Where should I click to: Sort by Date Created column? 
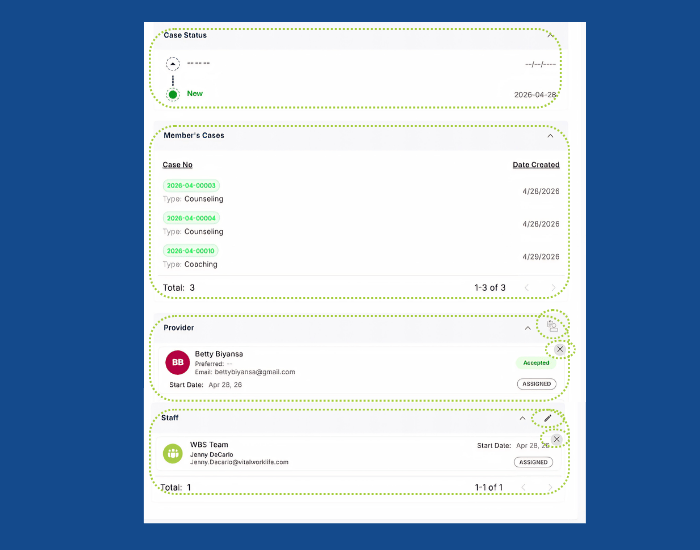point(536,165)
